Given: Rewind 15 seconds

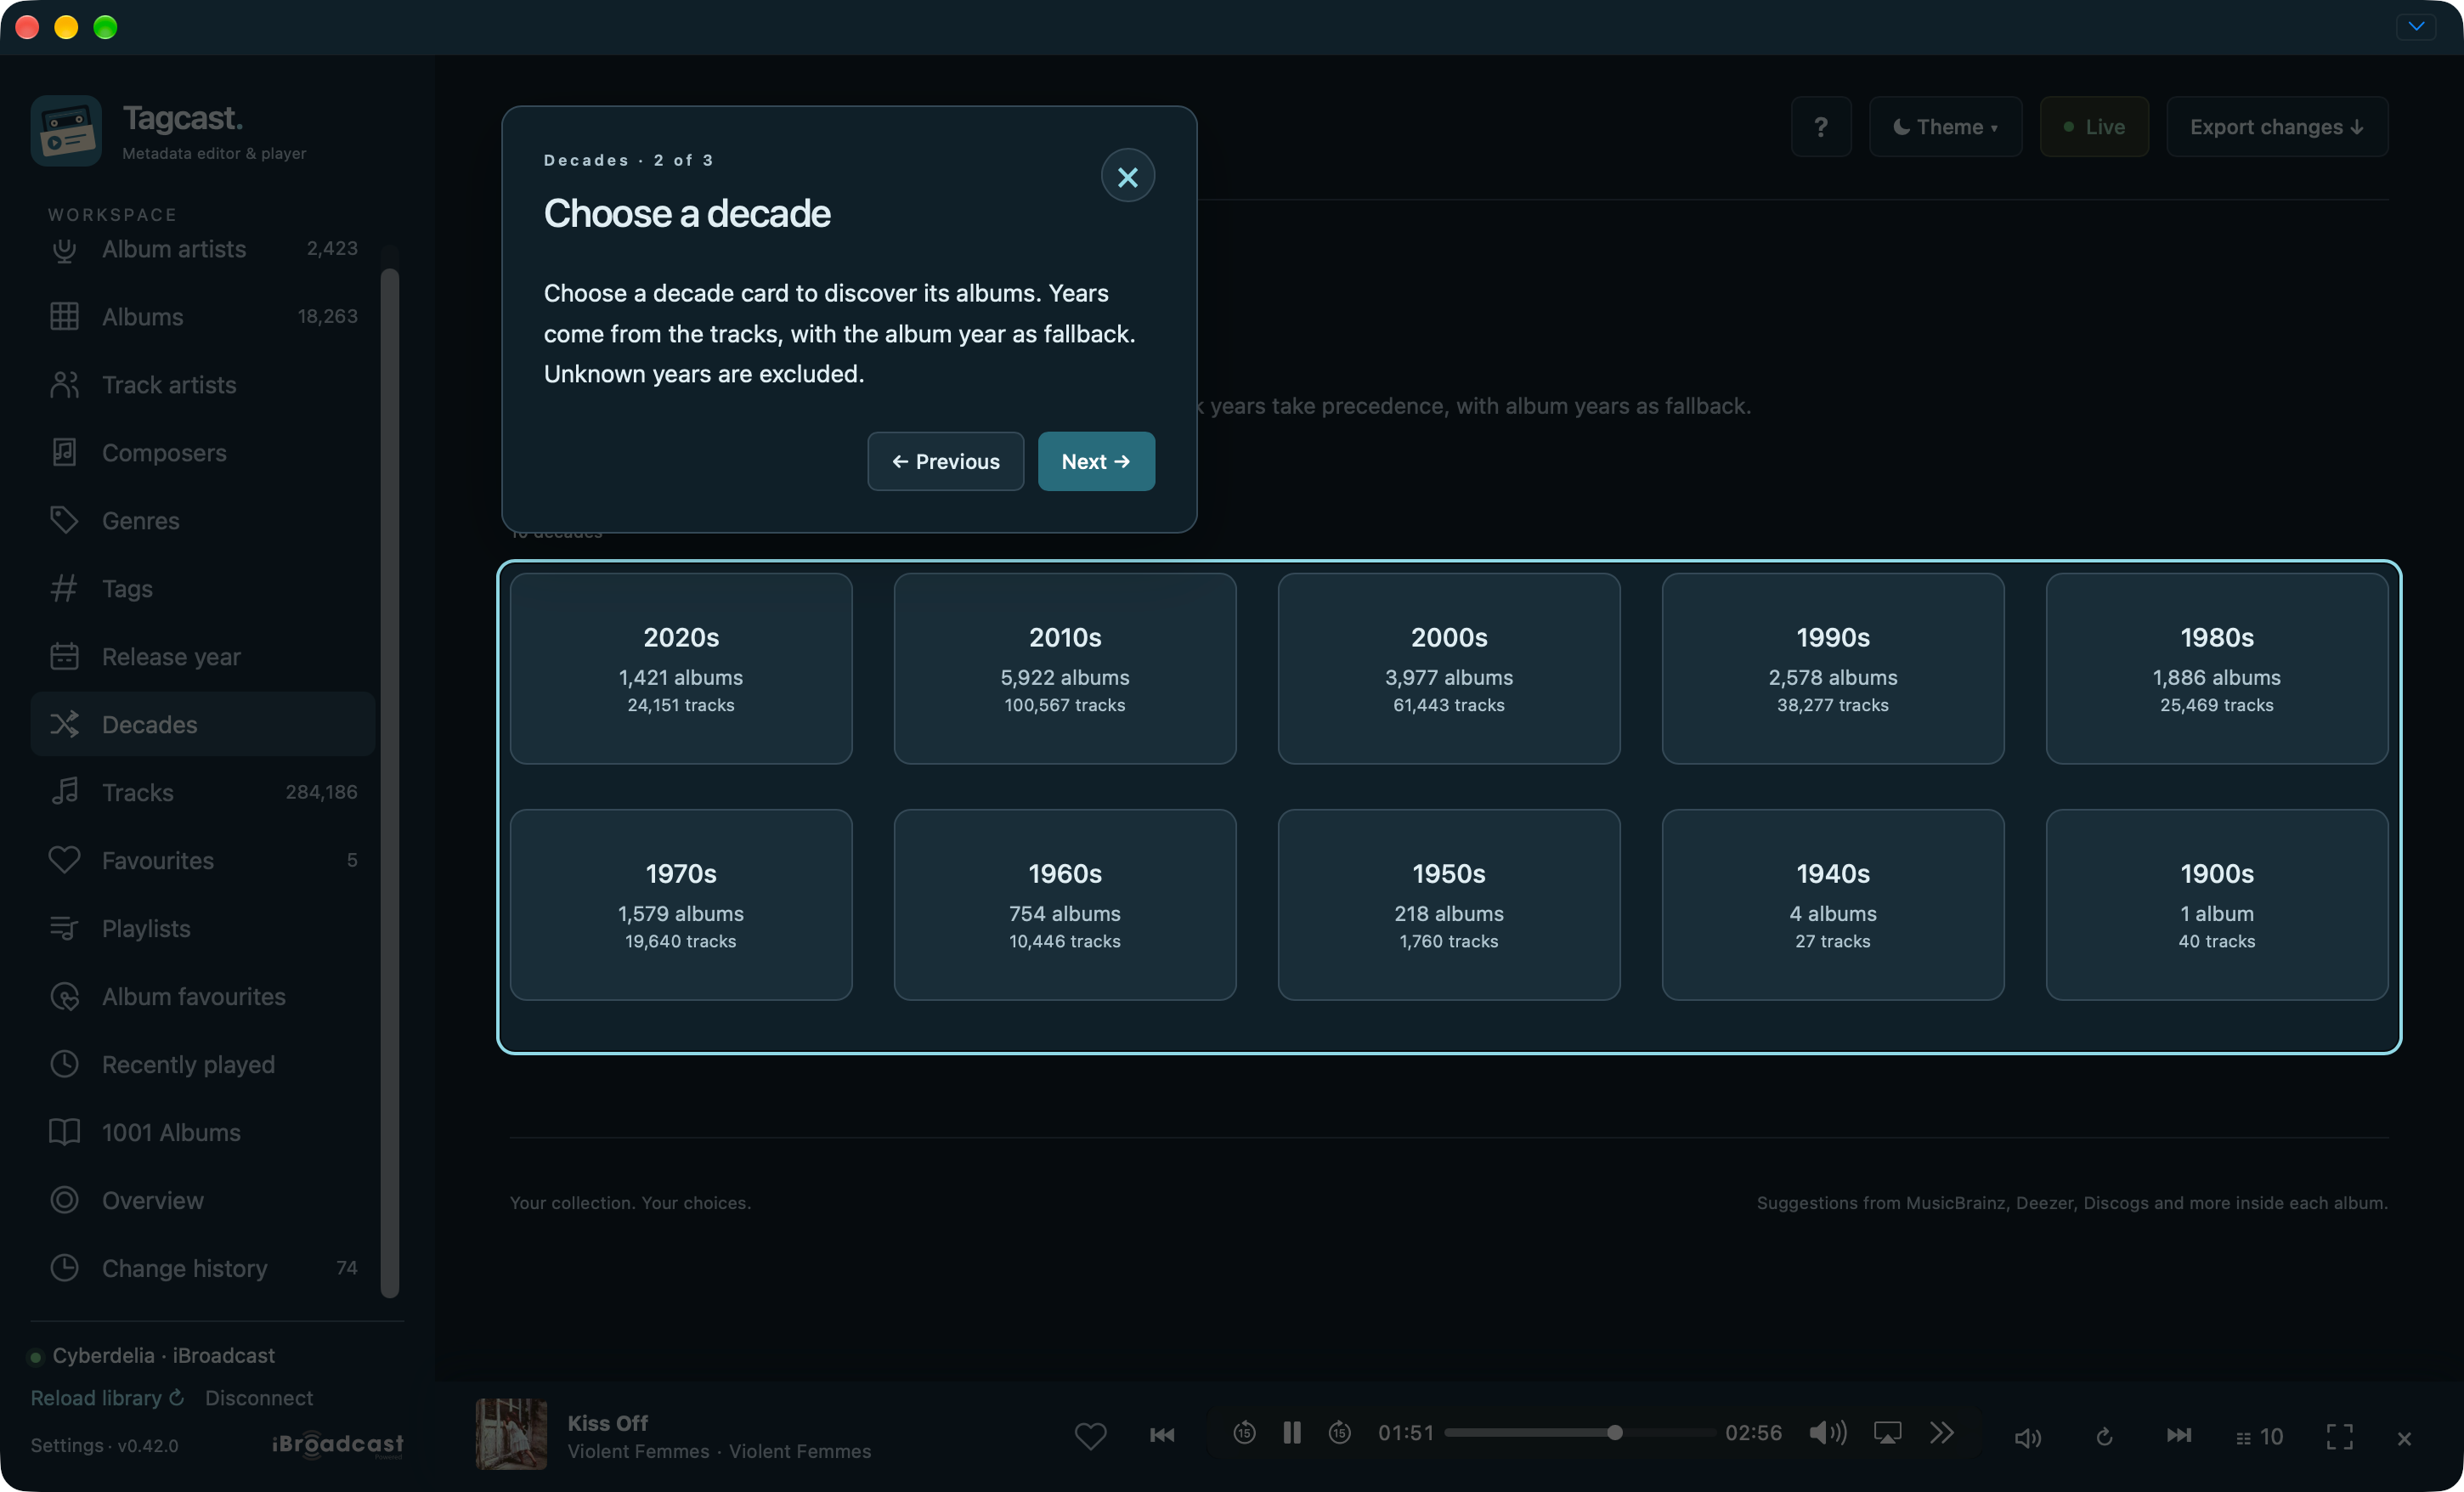Looking at the screenshot, I should (1244, 1433).
